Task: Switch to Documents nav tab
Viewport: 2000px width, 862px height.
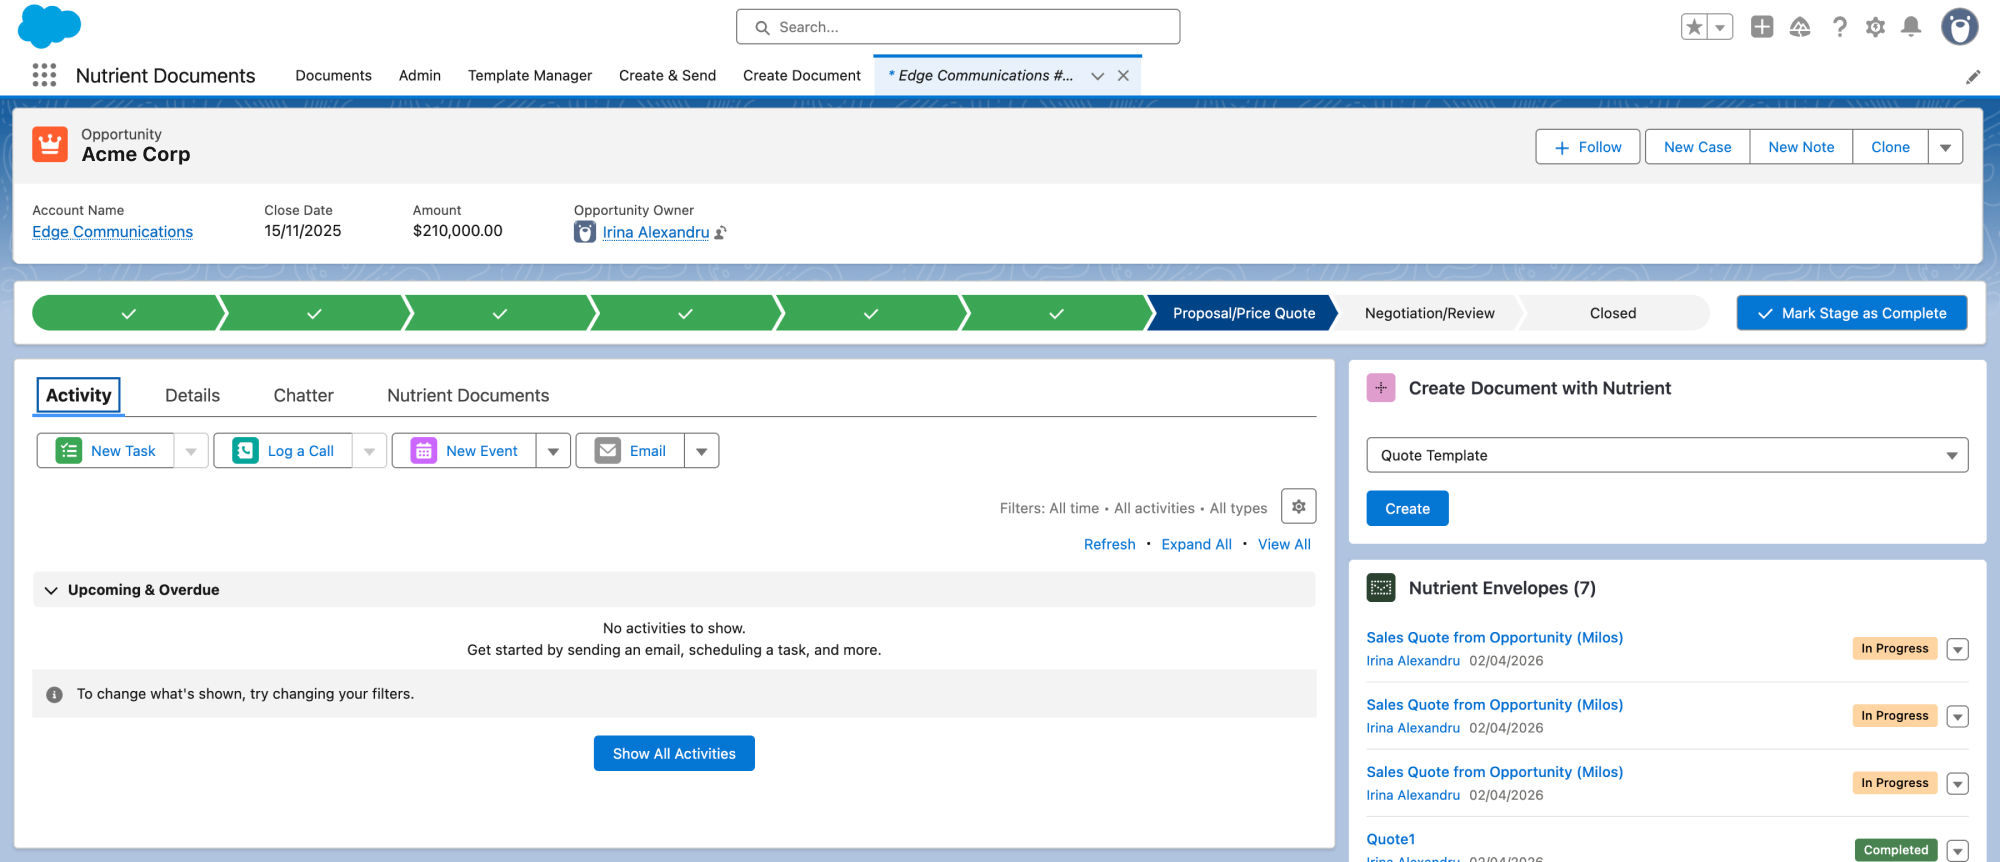Action: coord(333,76)
